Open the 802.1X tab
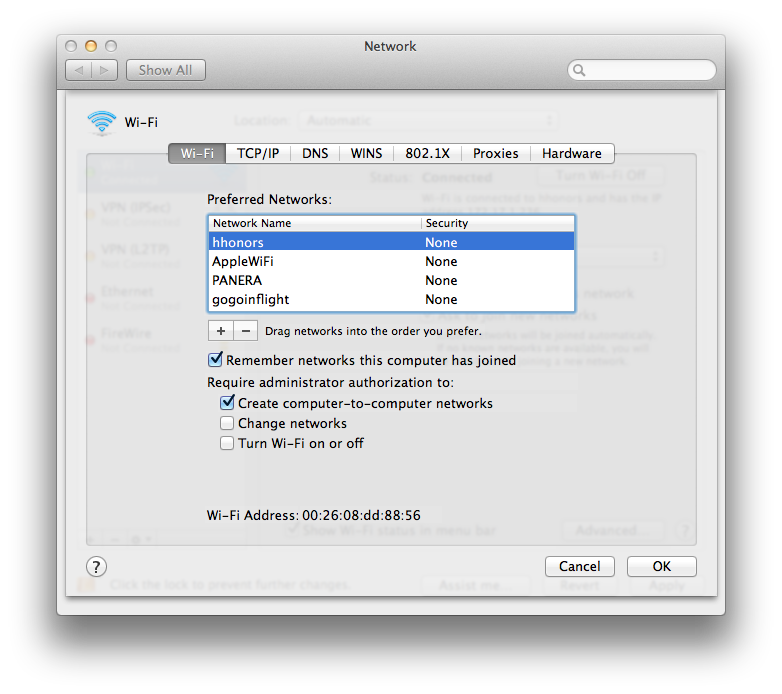 click(427, 154)
